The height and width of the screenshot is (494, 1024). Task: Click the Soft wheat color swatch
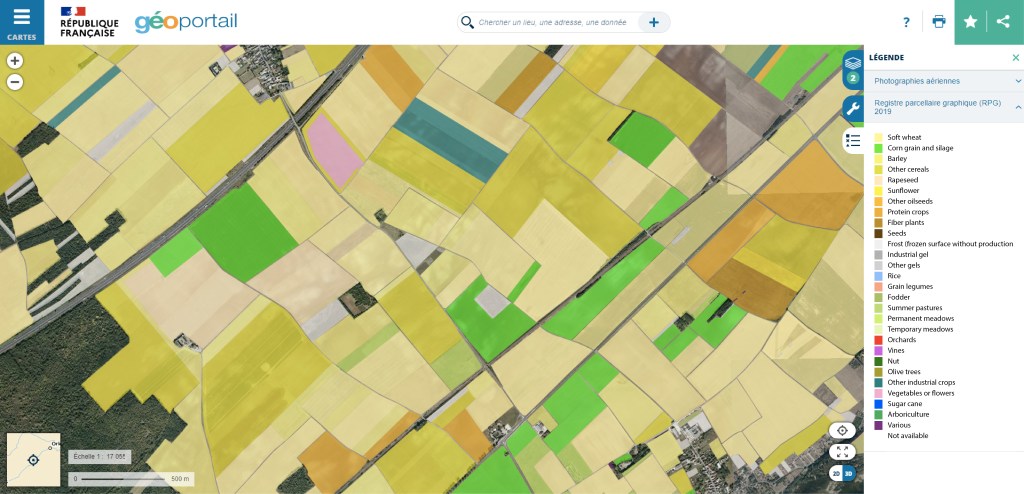click(x=879, y=137)
